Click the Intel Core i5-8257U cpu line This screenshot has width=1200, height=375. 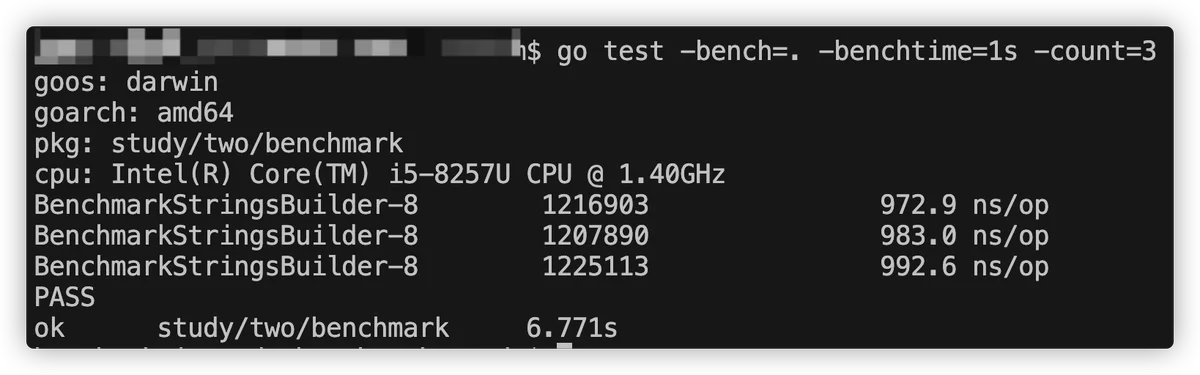(x=379, y=175)
